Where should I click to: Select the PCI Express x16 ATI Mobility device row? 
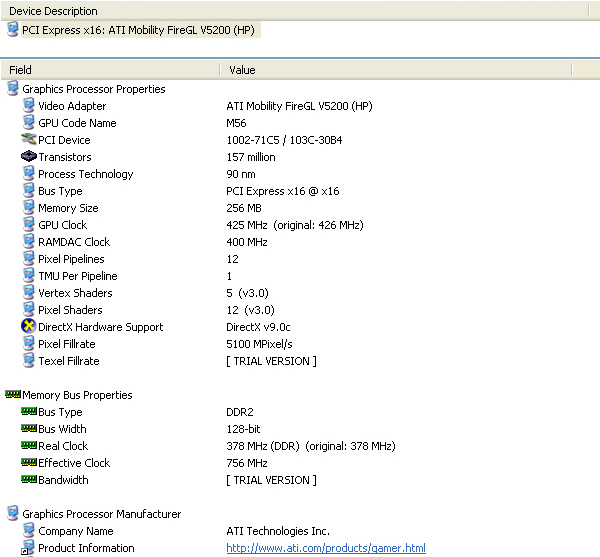[x=138, y=30]
